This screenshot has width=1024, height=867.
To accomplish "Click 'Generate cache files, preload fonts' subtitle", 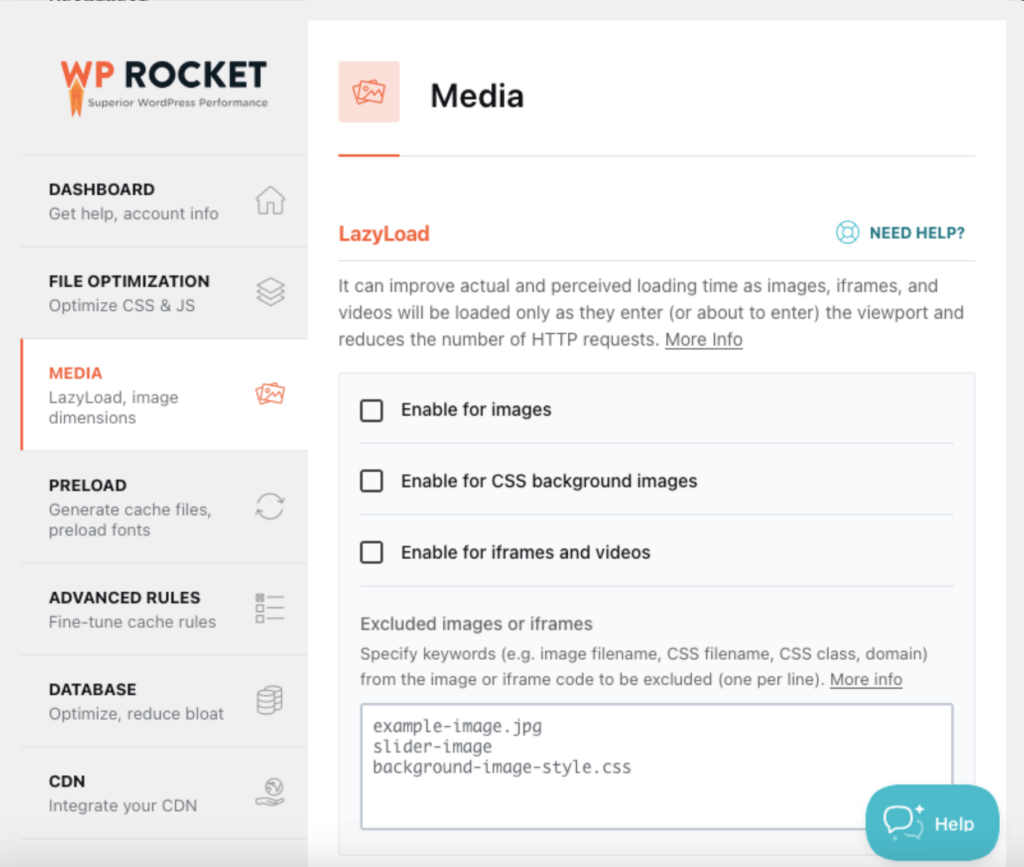I will tap(131, 520).
